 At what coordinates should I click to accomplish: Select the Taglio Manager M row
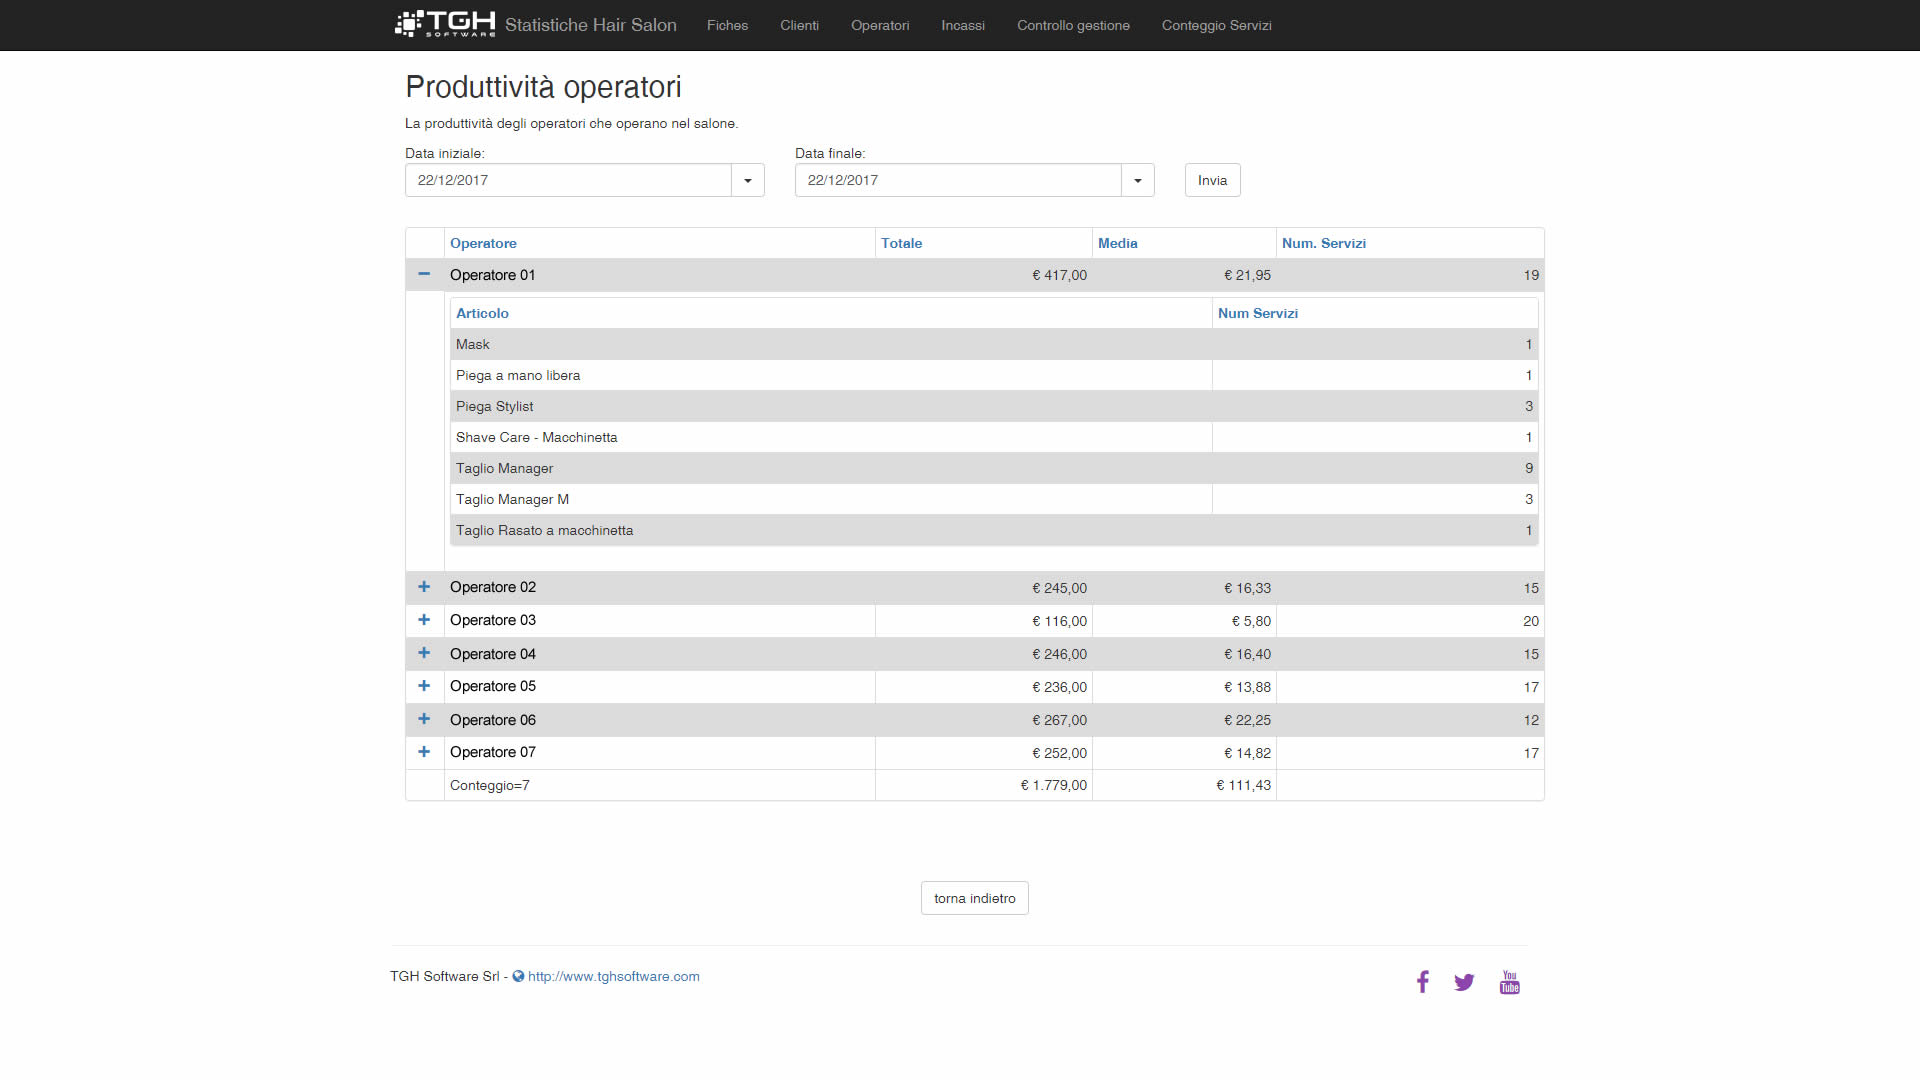click(x=994, y=499)
